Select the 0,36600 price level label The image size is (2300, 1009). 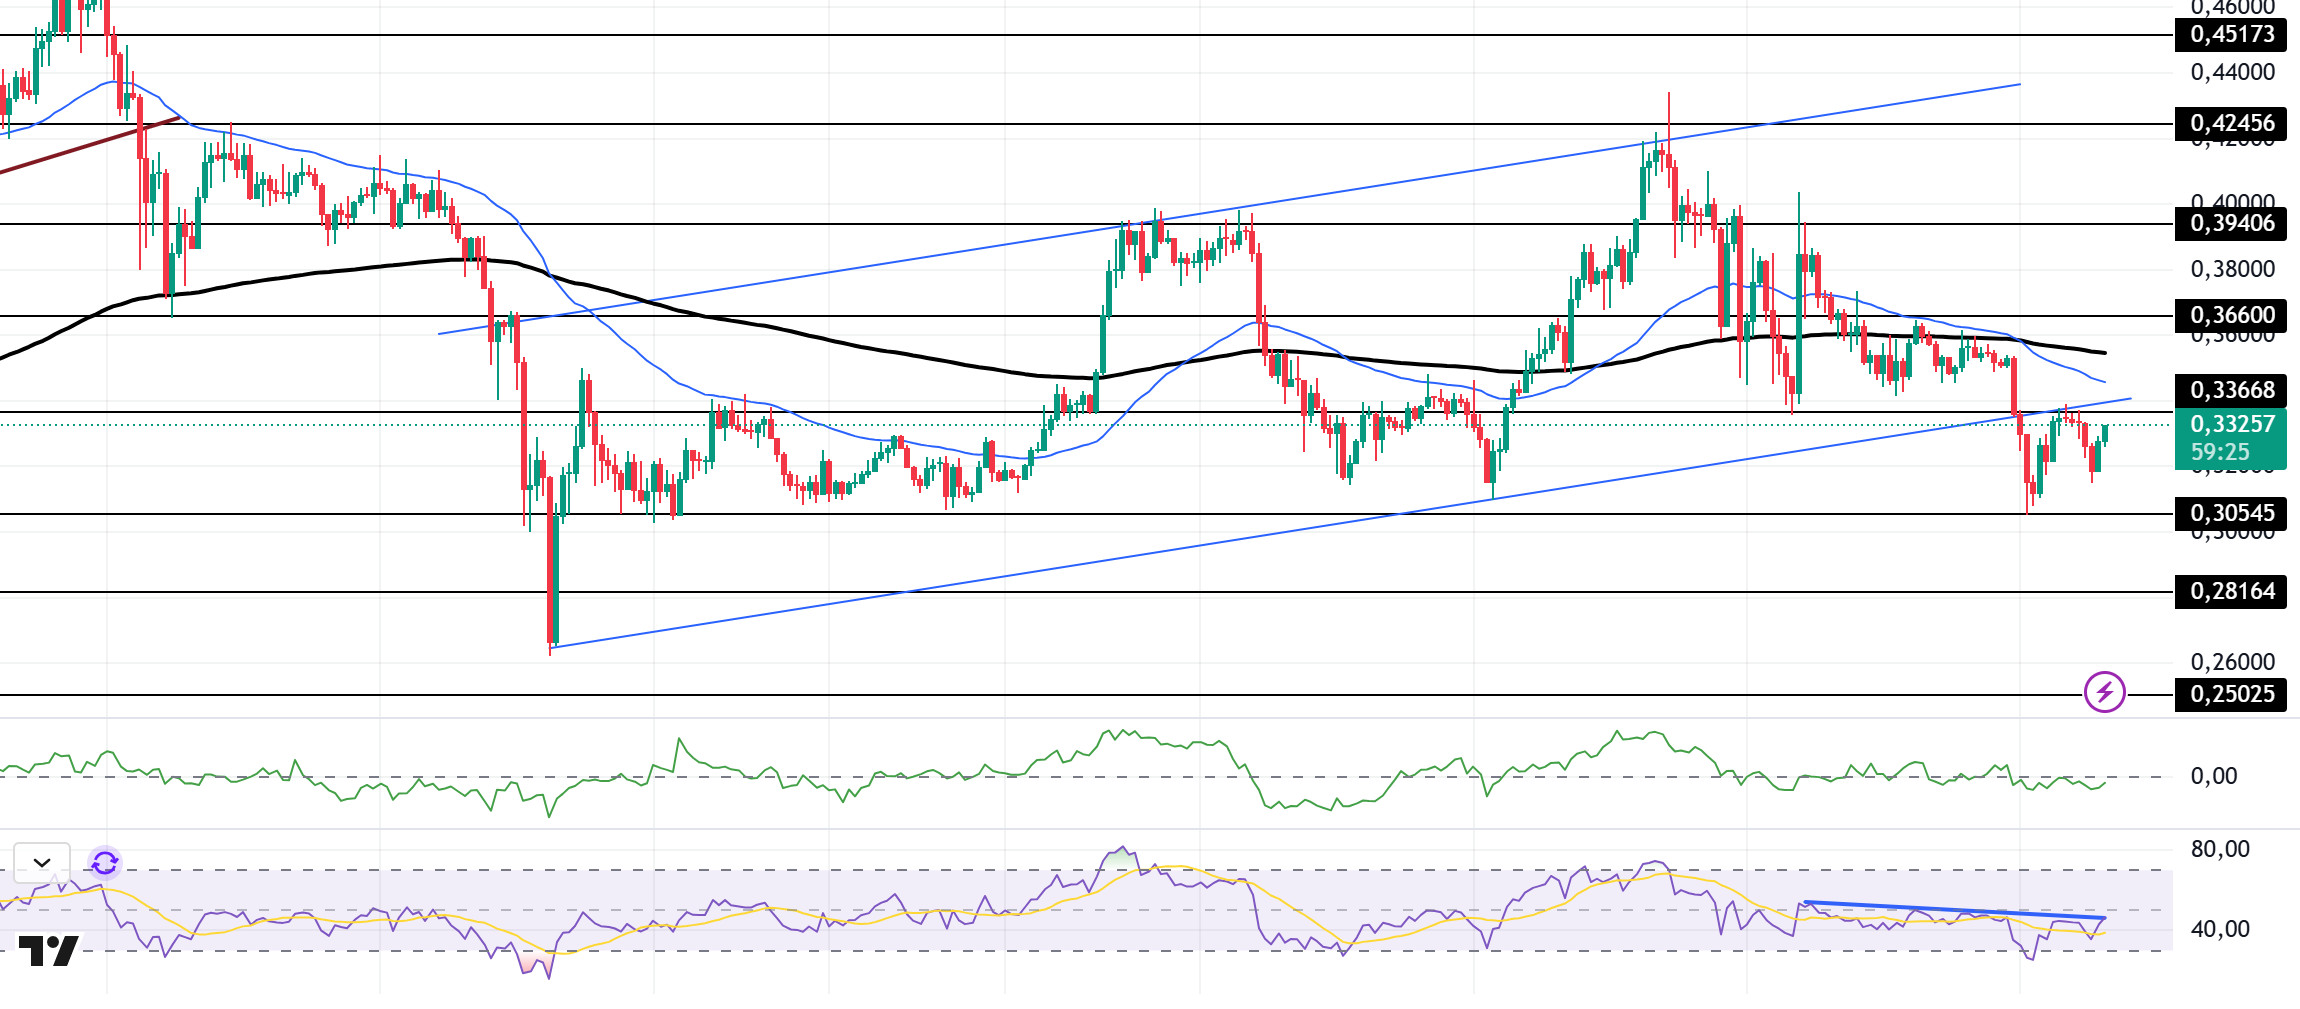click(2231, 315)
